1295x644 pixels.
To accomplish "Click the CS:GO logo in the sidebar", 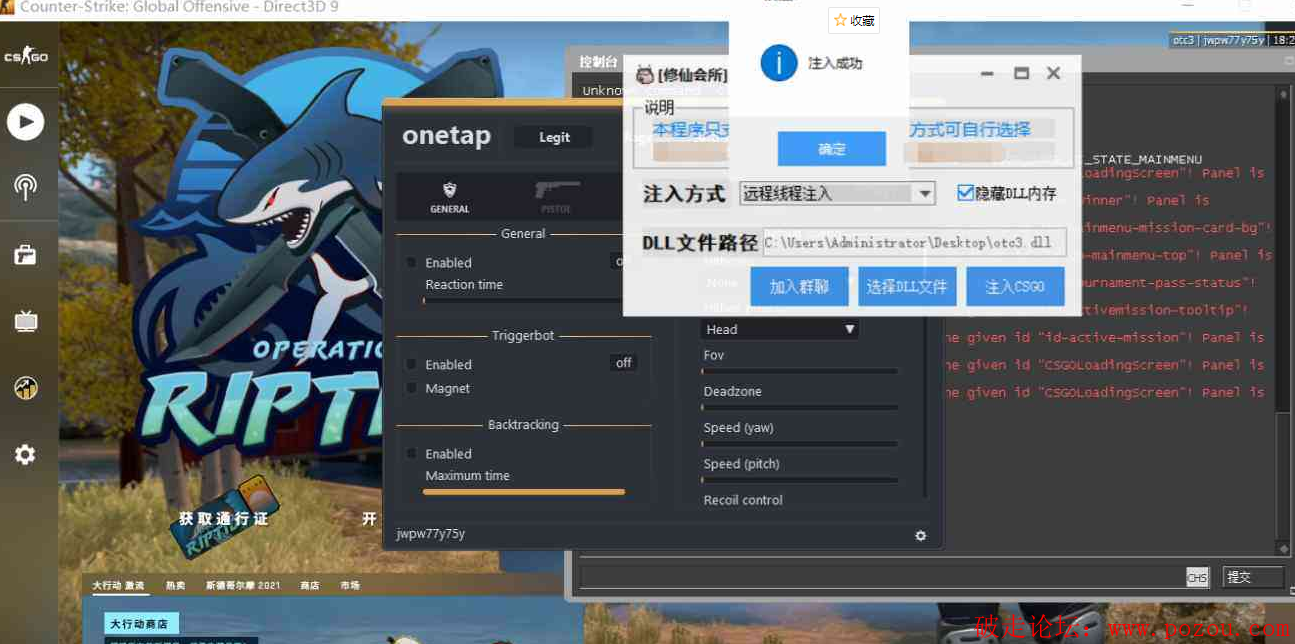I will (26, 57).
